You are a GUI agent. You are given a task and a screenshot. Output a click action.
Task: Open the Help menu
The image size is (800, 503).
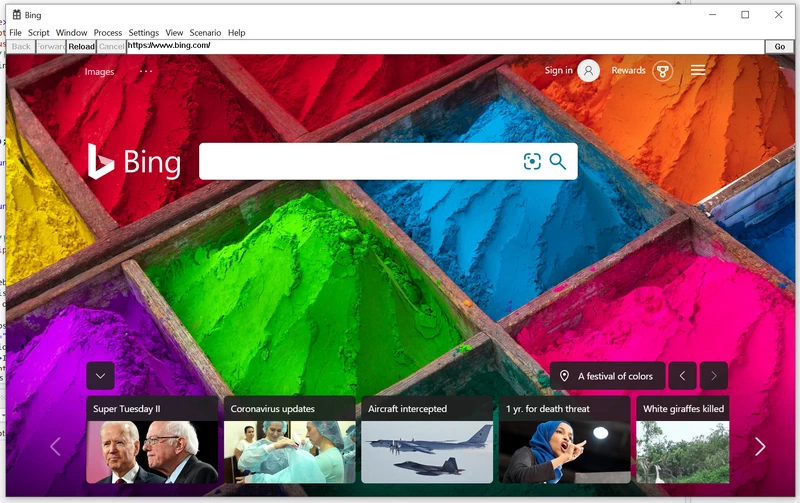click(x=236, y=33)
